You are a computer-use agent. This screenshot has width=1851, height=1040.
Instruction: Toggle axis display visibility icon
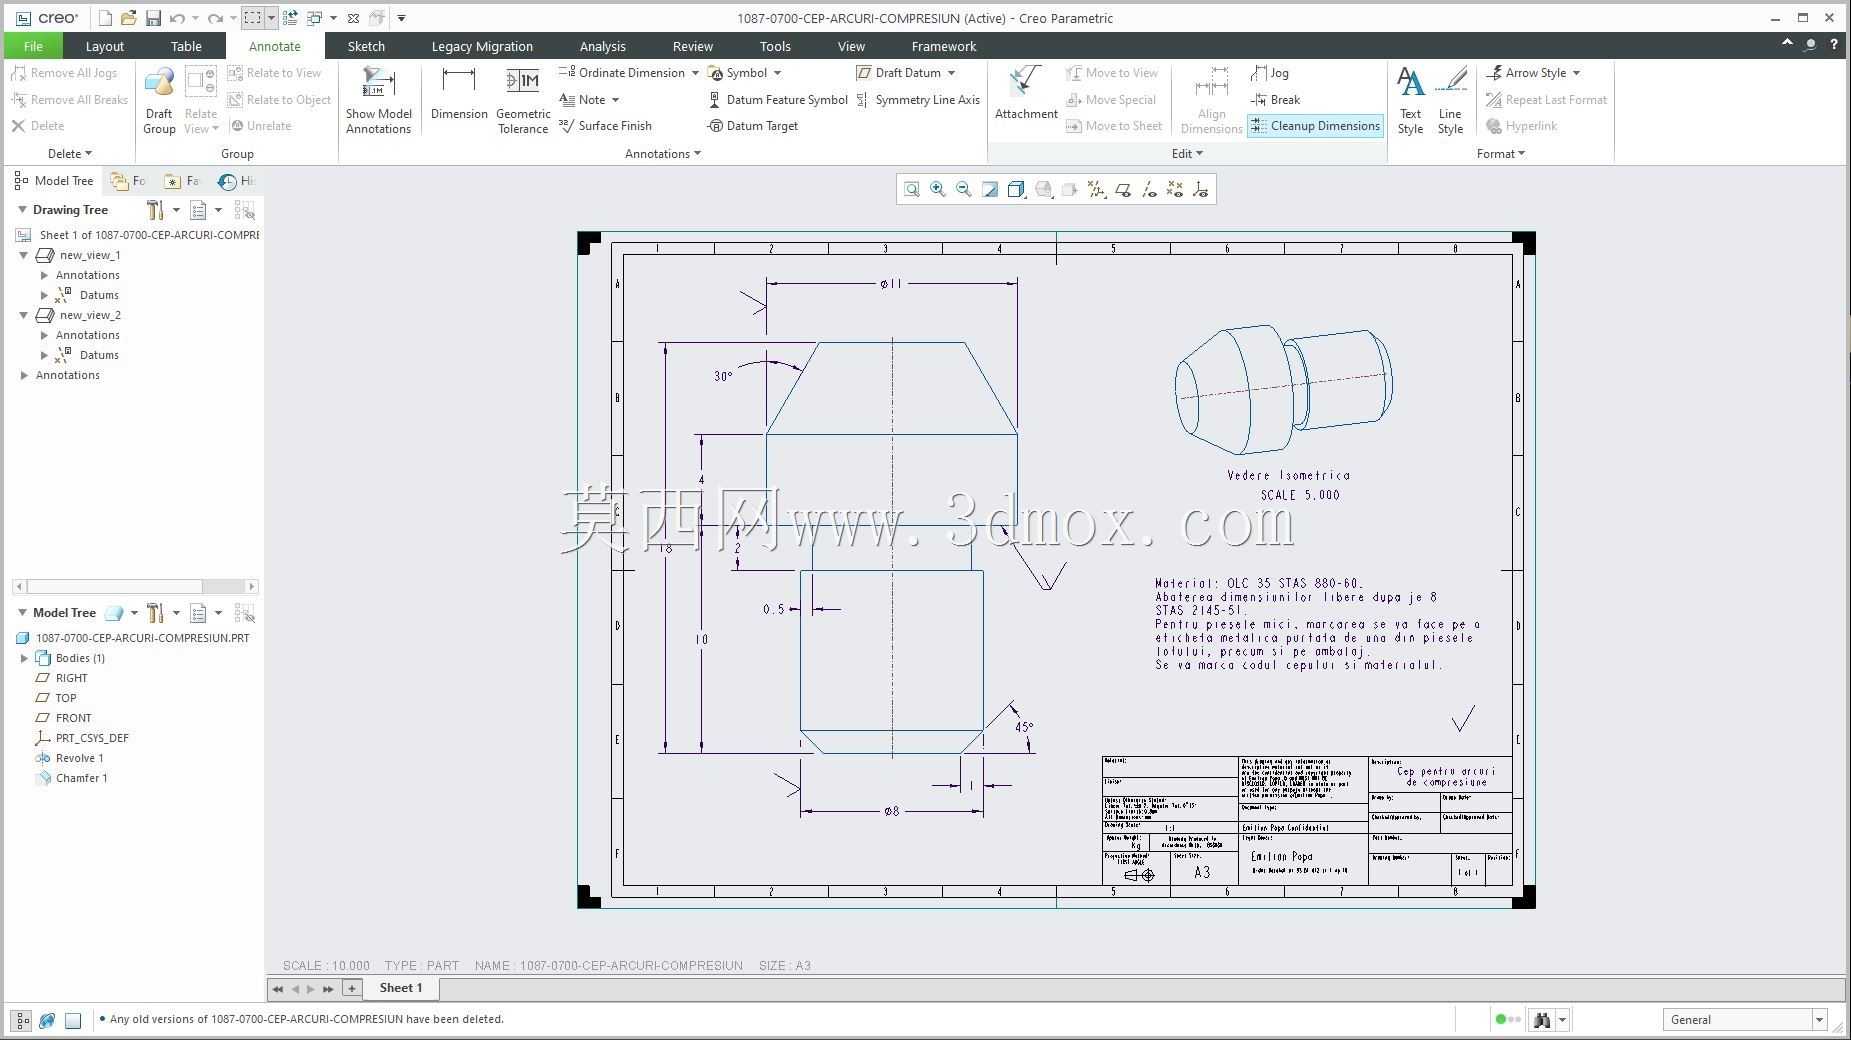click(x=1149, y=189)
